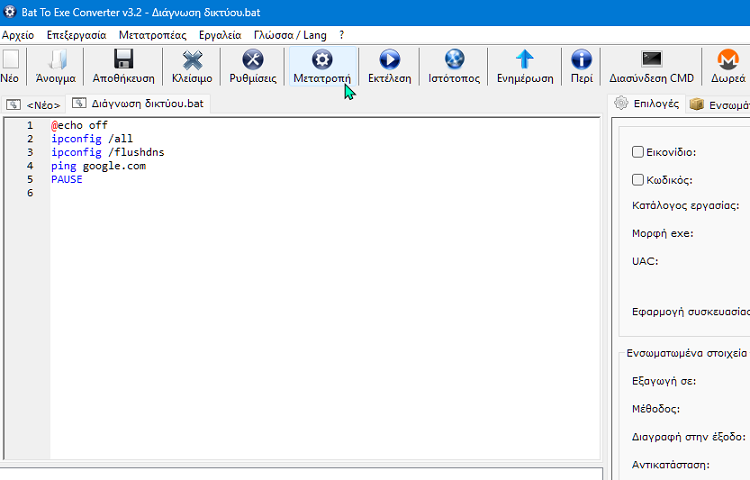Click the Αντικατάσταση label
750x480 pixels.
coord(671,465)
